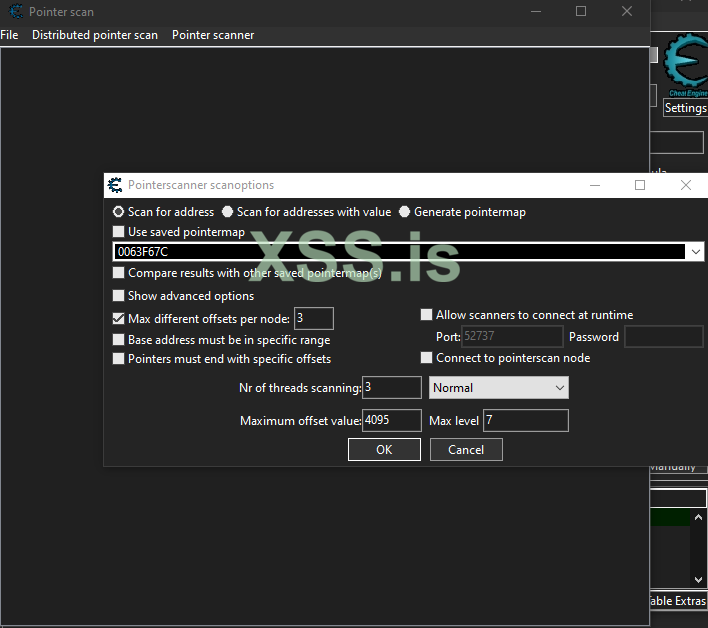The width and height of the screenshot is (708, 628).
Task: Click the Pointerscanner scanoptions dialog icon
Action: (115, 185)
